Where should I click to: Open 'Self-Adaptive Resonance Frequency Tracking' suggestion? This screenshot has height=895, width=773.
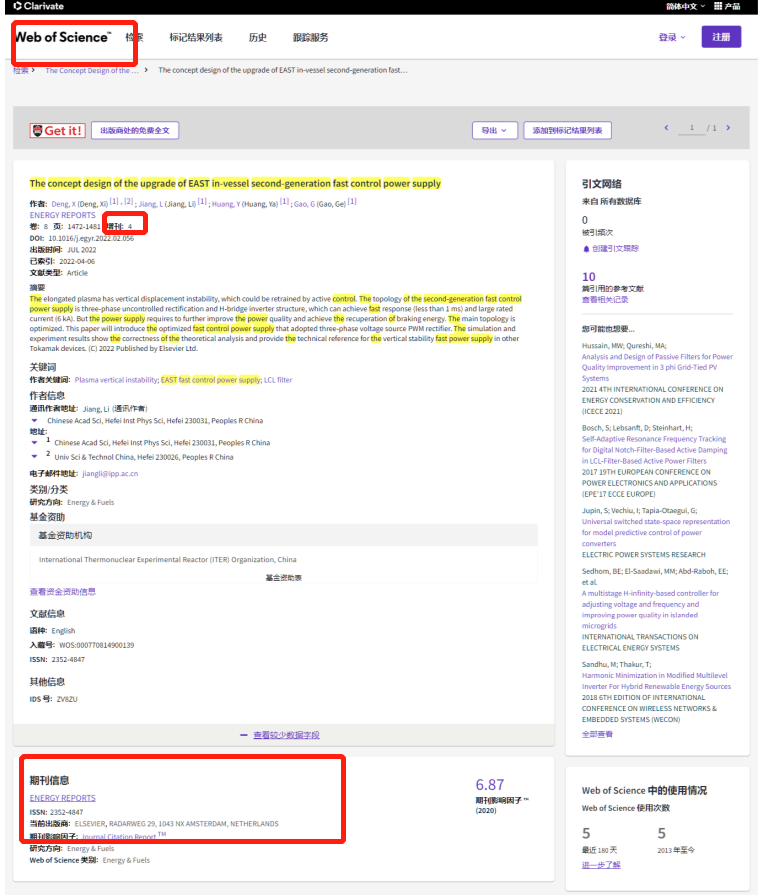[654, 450]
